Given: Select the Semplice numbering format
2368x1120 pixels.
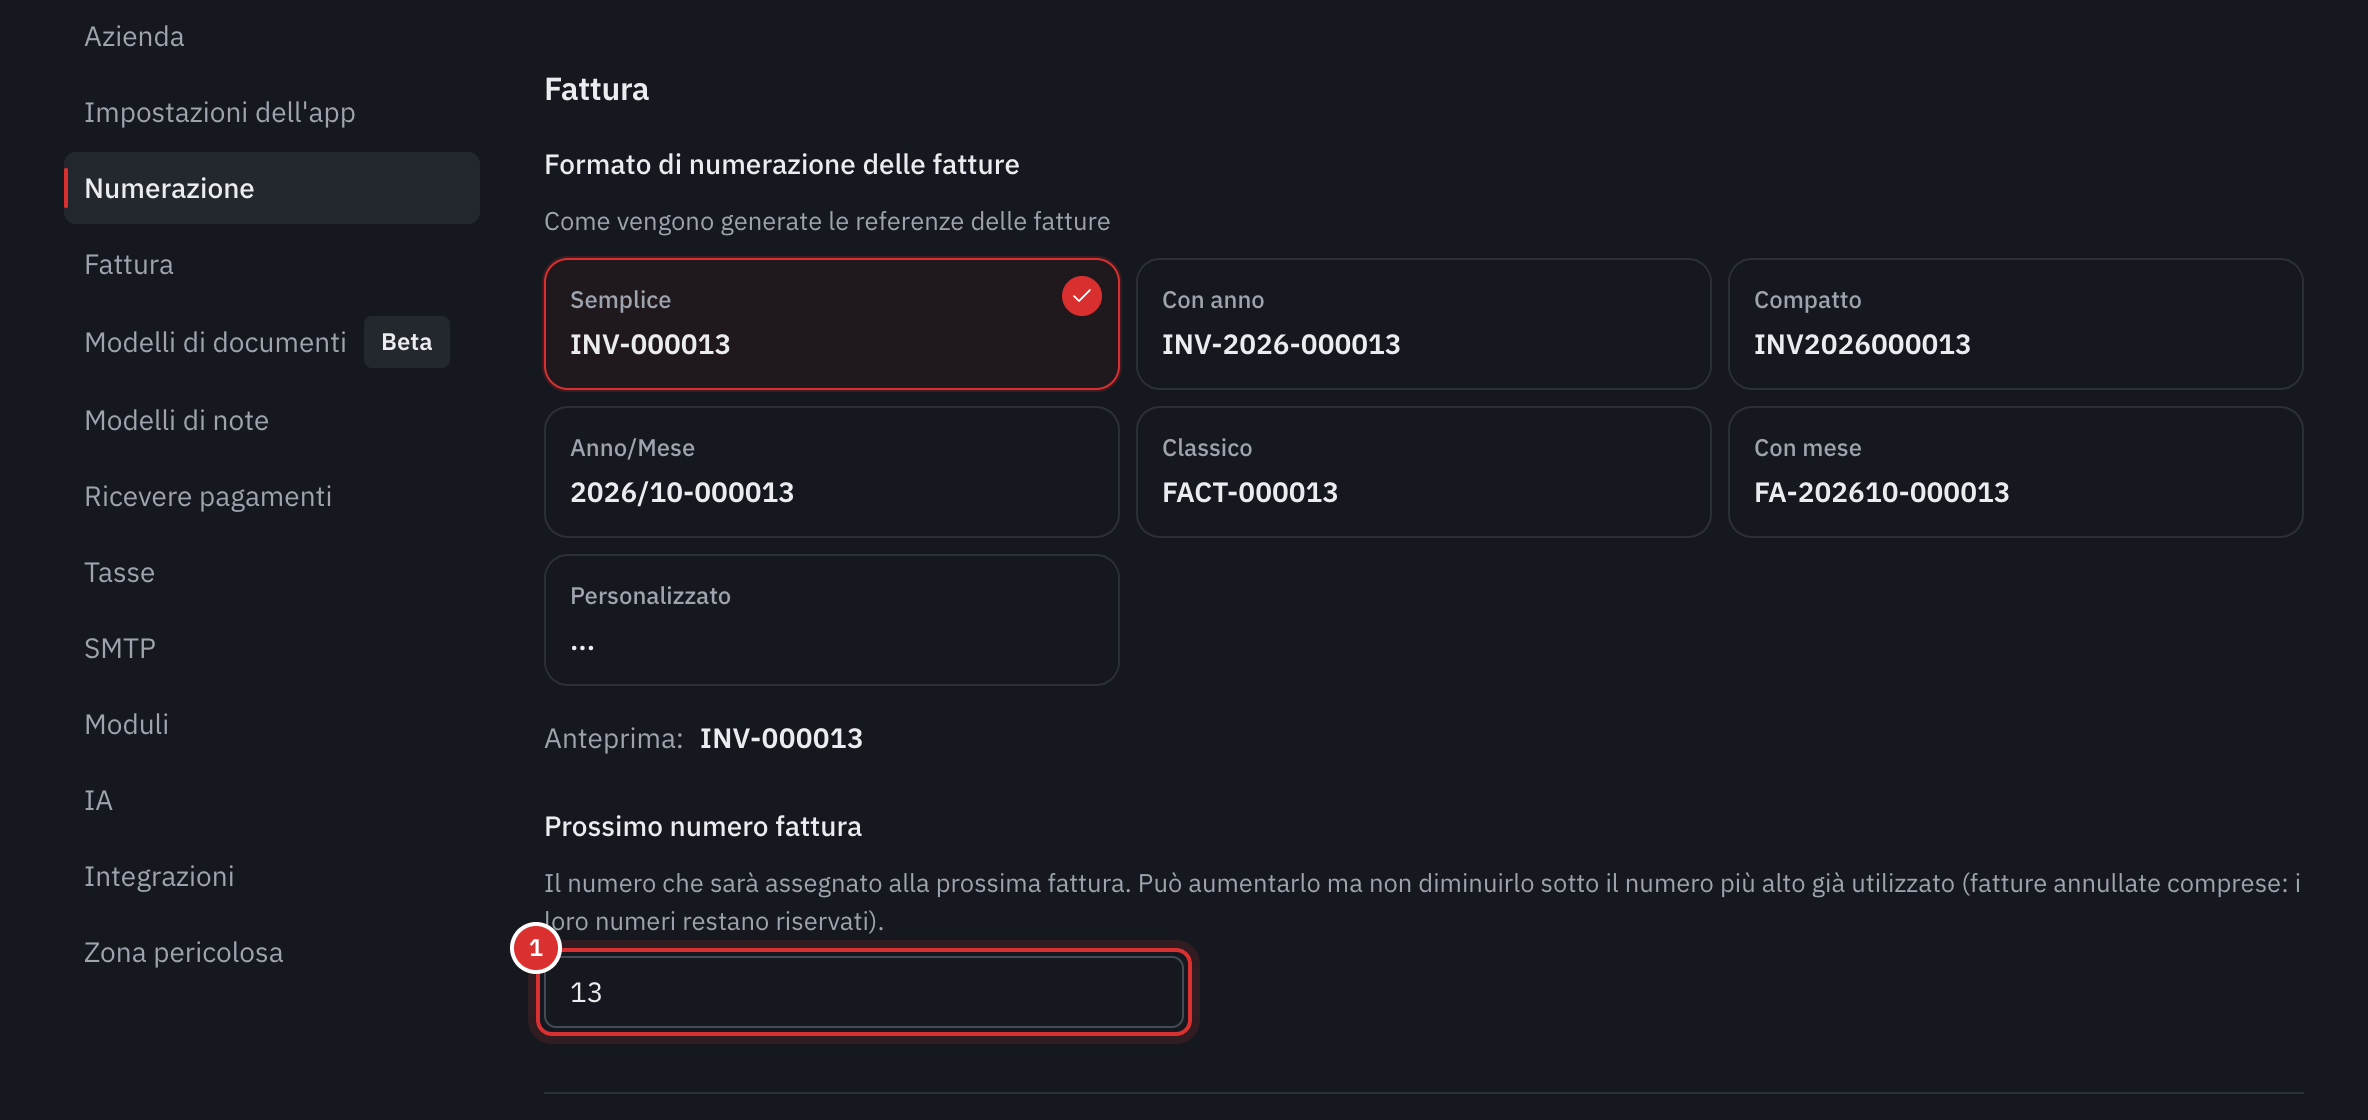Looking at the screenshot, I should [x=831, y=324].
